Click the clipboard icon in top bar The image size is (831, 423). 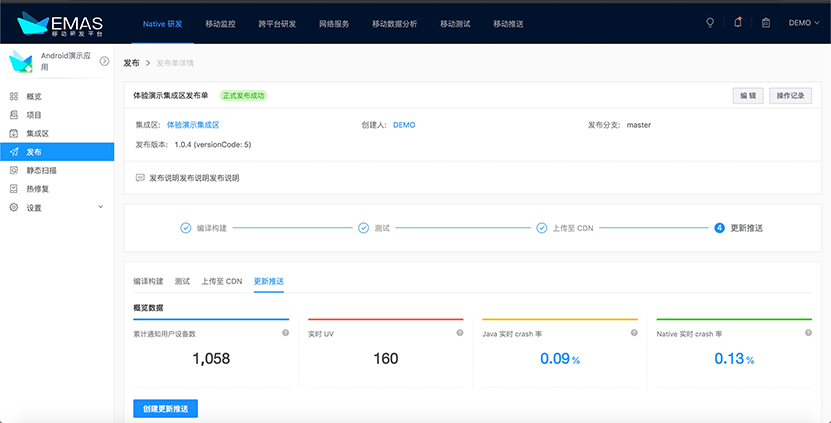tap(766, 22)
